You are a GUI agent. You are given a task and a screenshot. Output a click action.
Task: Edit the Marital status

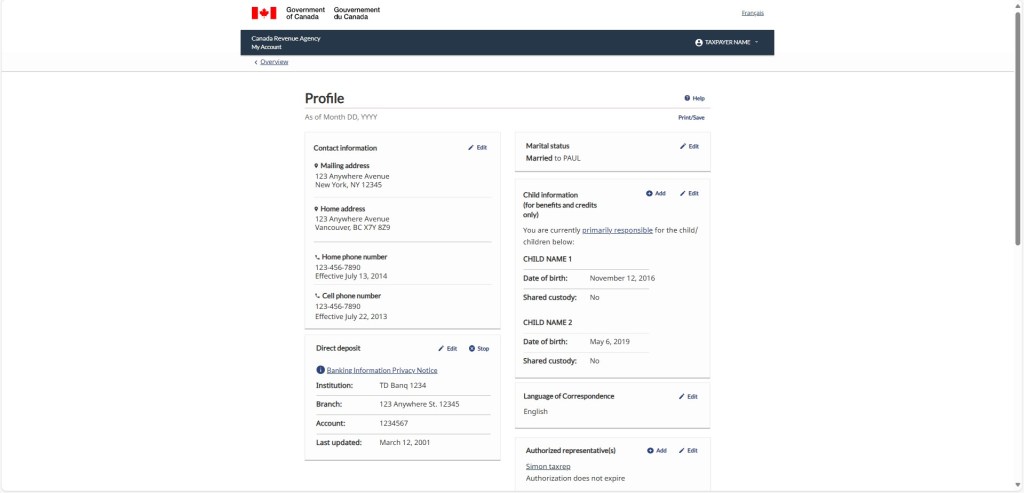[689, 146]
